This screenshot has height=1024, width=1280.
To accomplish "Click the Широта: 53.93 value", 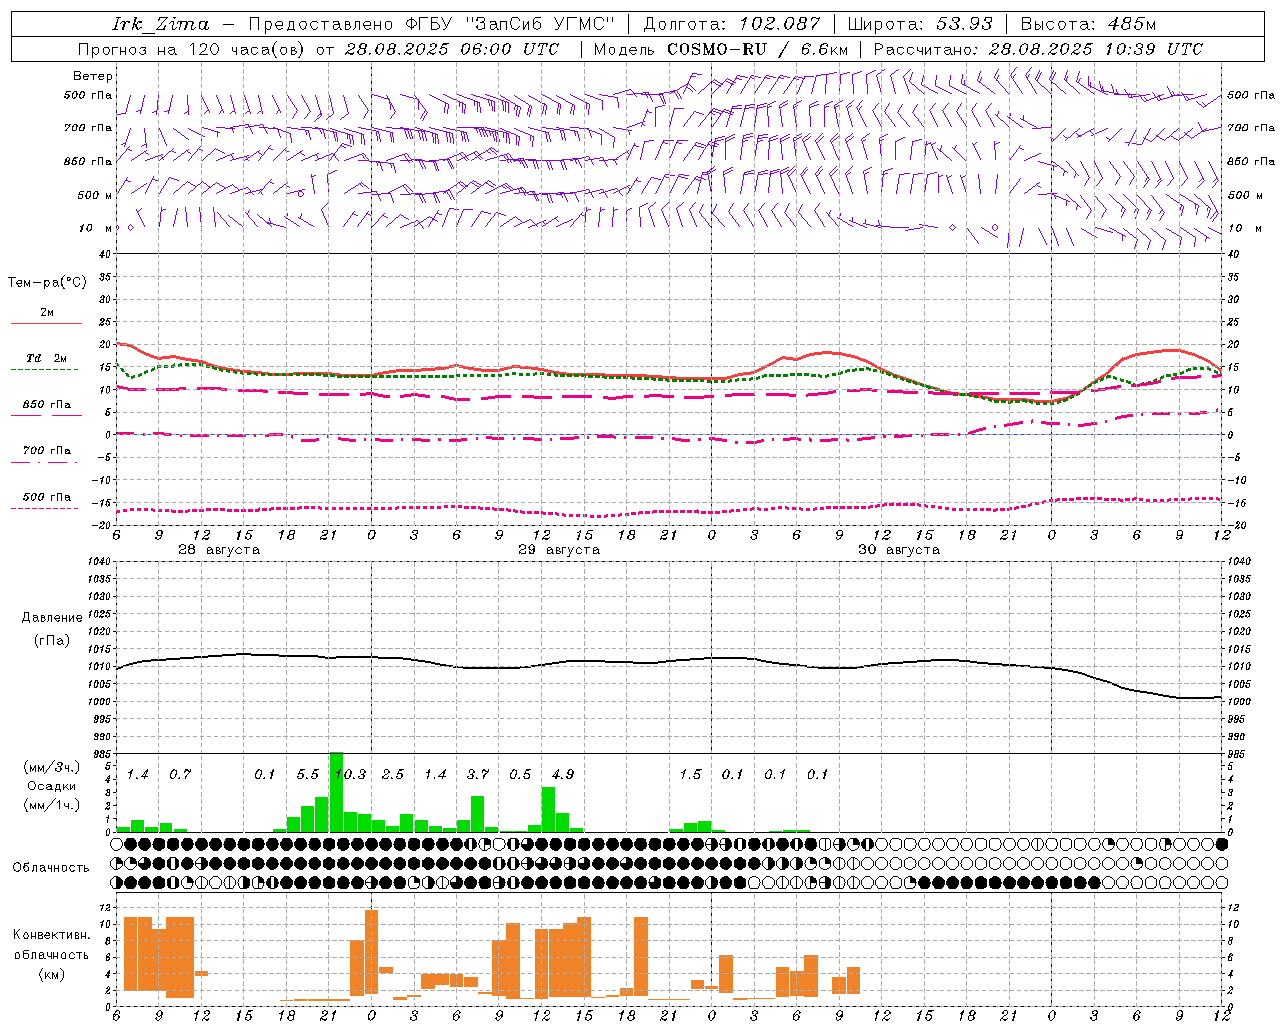I will point(919,24).
